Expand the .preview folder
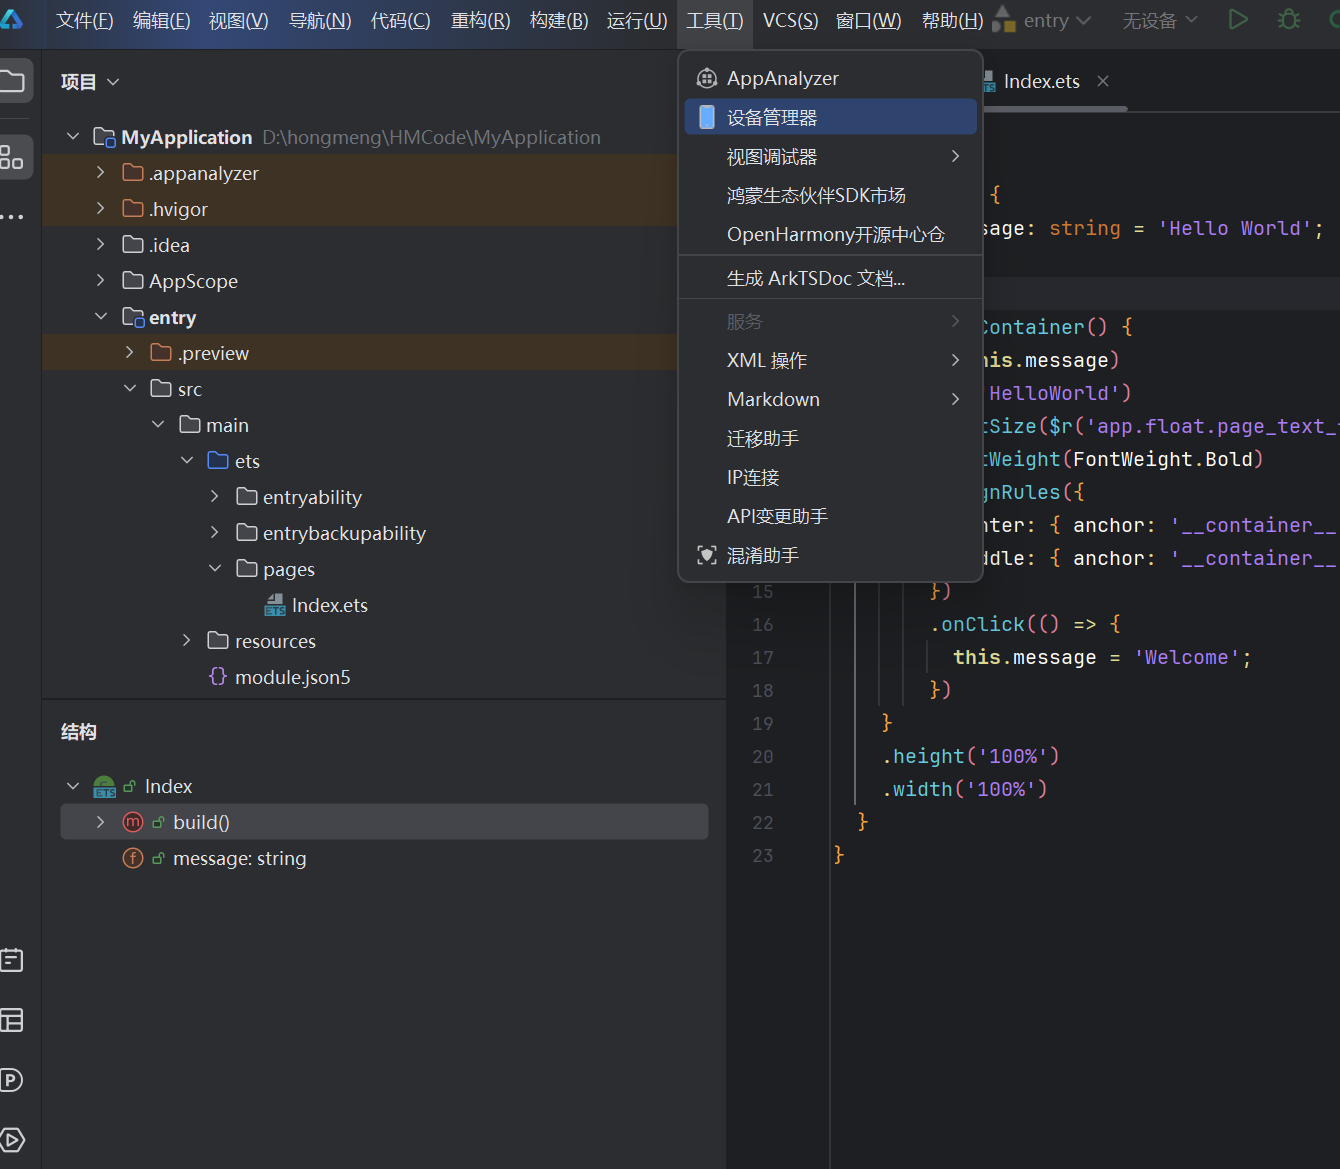 coord(129,352)
